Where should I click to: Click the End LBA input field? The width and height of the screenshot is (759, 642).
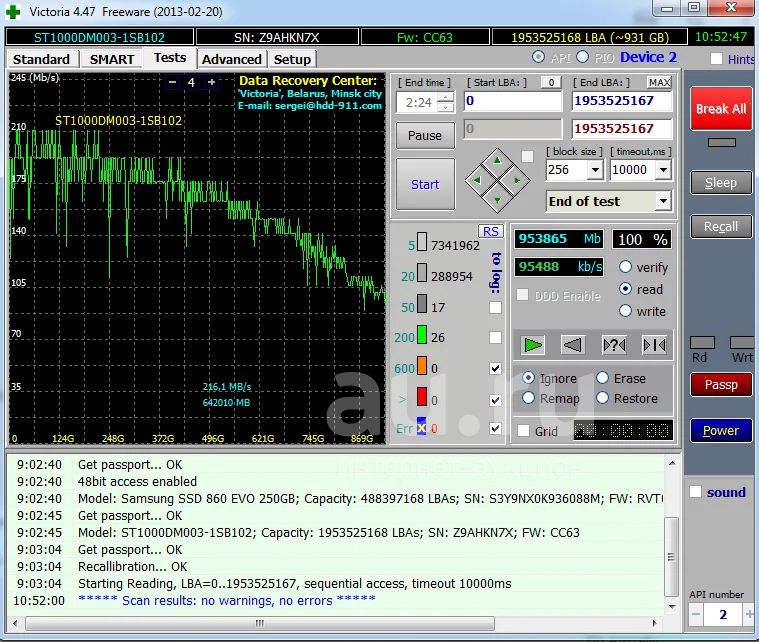(622, 101)
